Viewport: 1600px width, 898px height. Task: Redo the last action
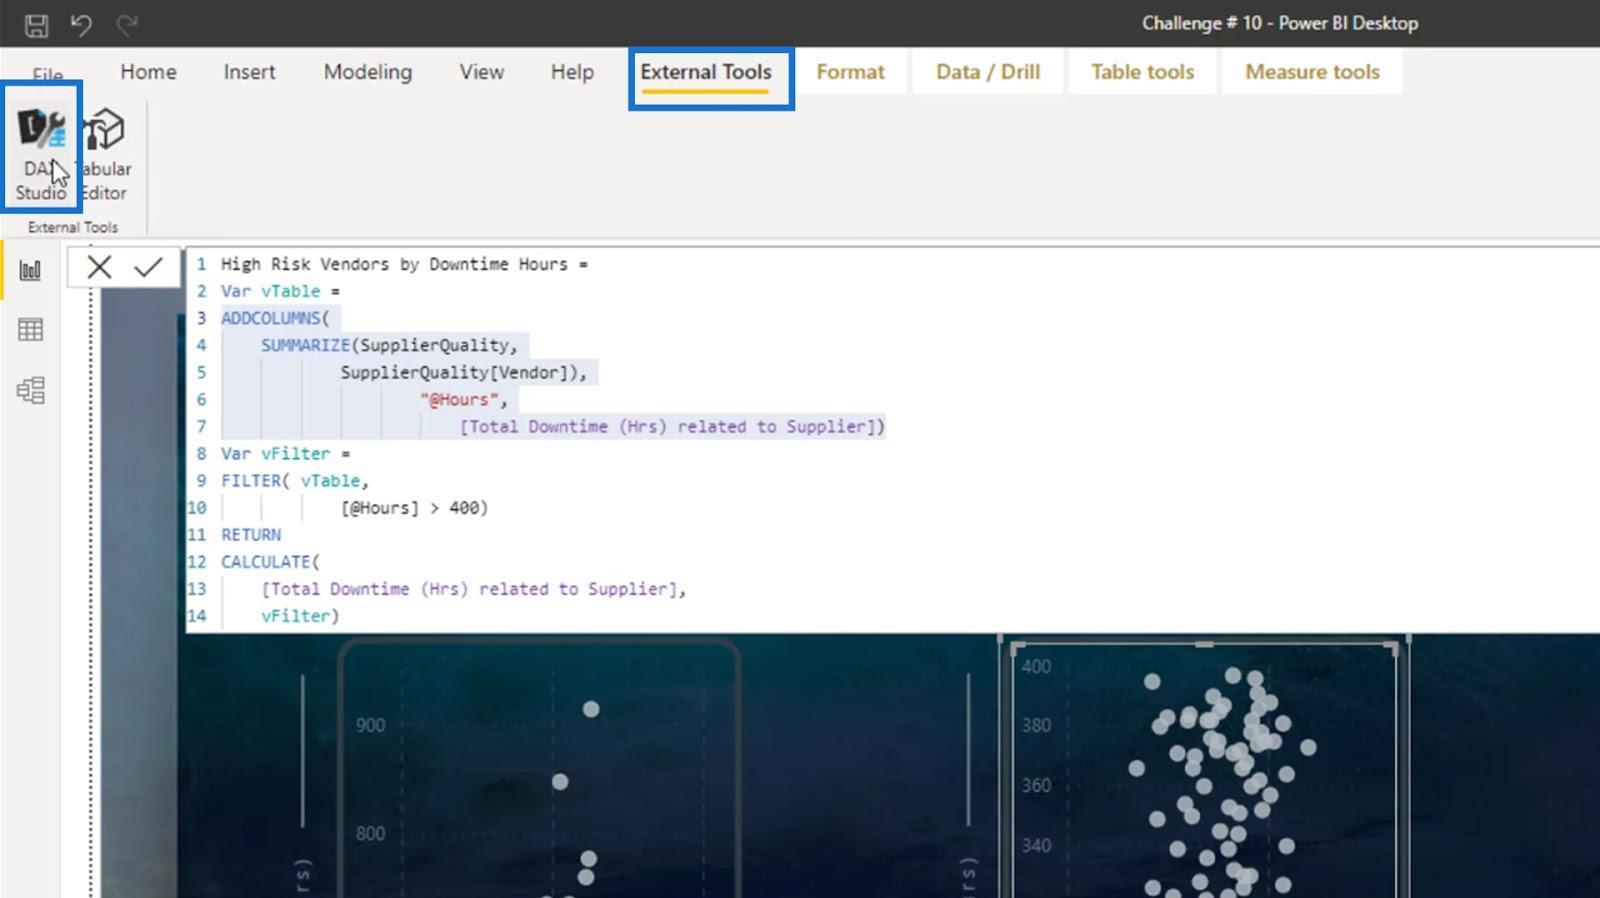(x=126, y=25)
